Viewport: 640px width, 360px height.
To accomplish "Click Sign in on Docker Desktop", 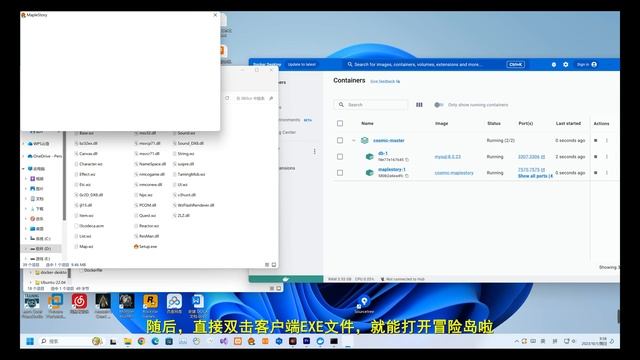I will point(587,64).
